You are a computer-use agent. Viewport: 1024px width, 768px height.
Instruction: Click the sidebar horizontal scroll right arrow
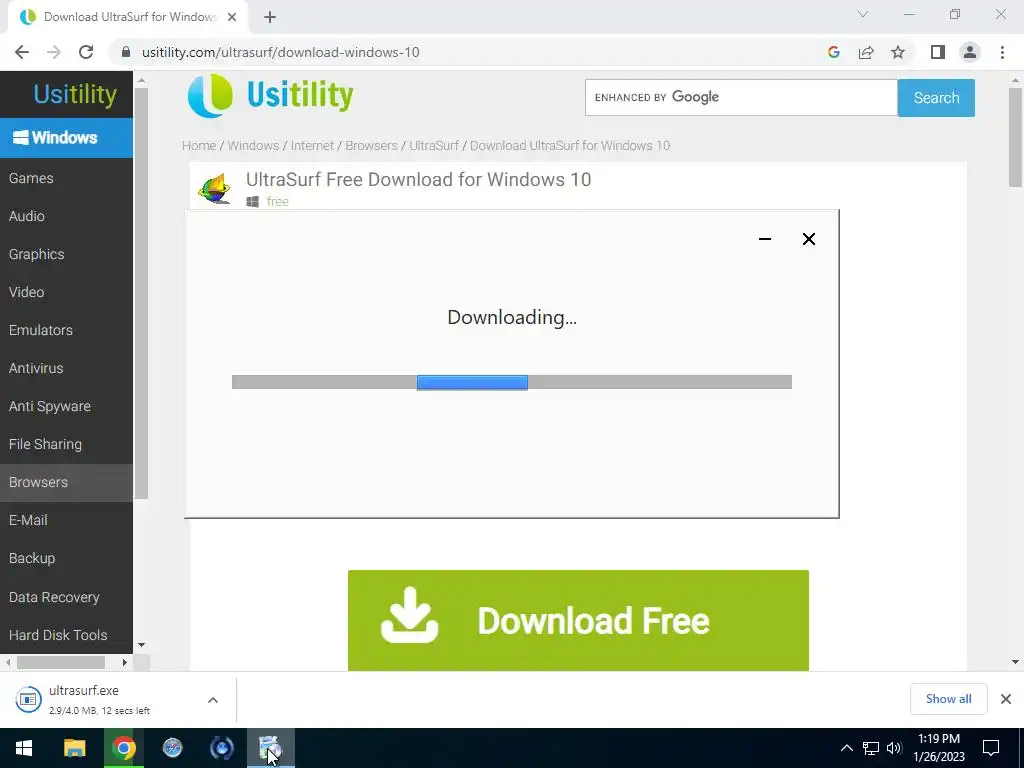124,662
